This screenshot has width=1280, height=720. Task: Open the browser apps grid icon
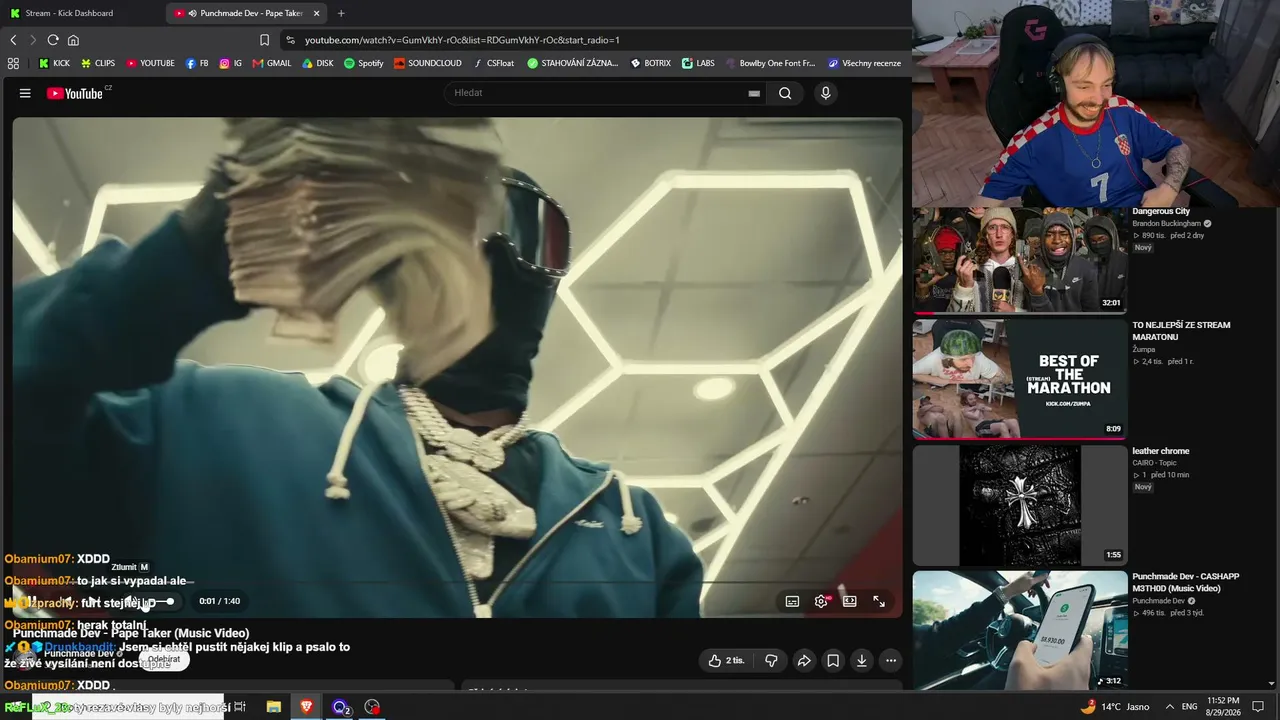click(13, 63)
